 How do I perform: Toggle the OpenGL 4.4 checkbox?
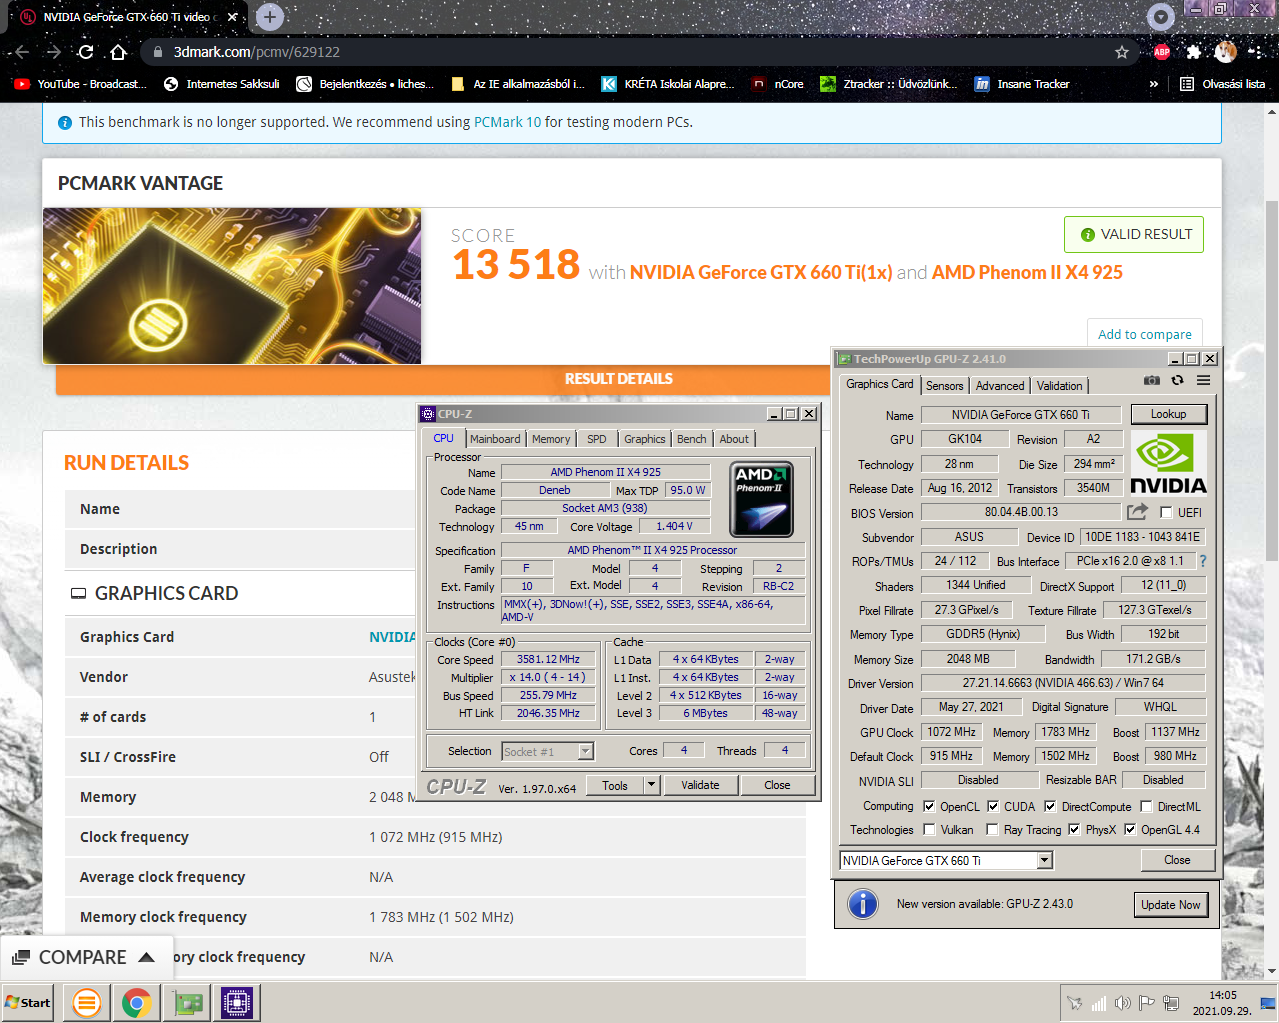click(x=1130, y=829)
